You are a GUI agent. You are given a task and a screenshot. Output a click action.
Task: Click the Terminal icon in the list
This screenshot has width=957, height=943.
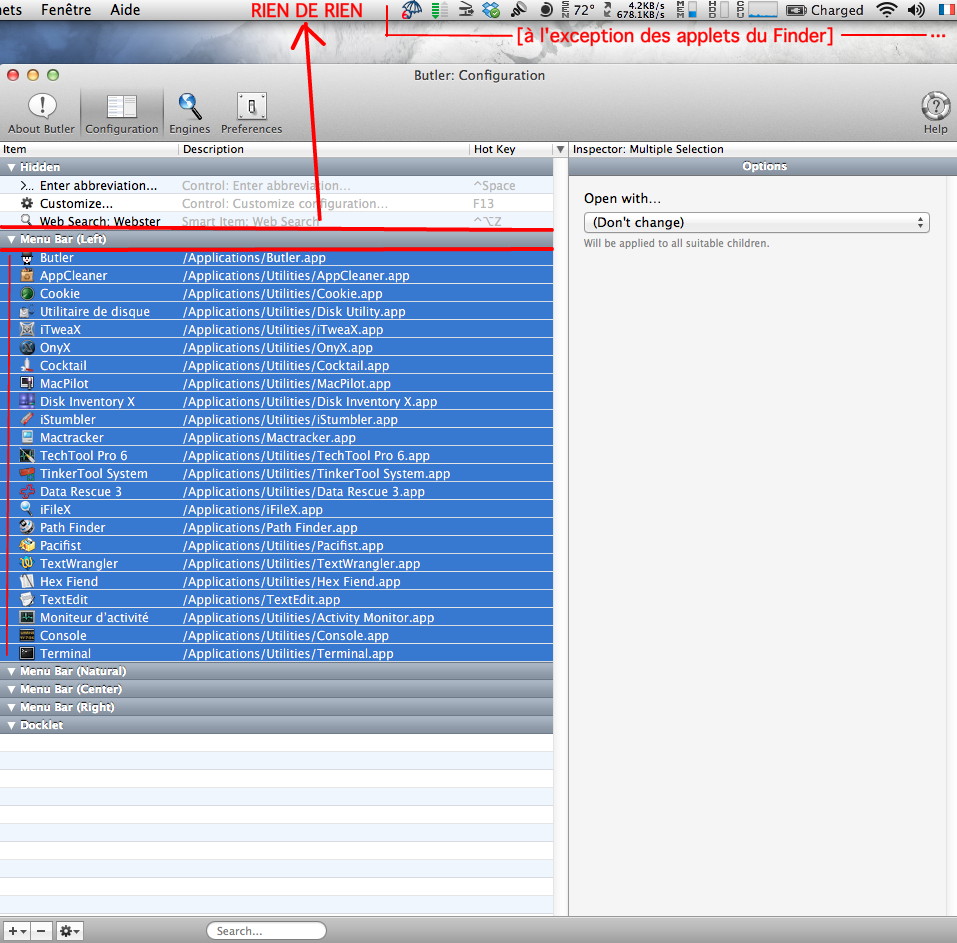28,654
